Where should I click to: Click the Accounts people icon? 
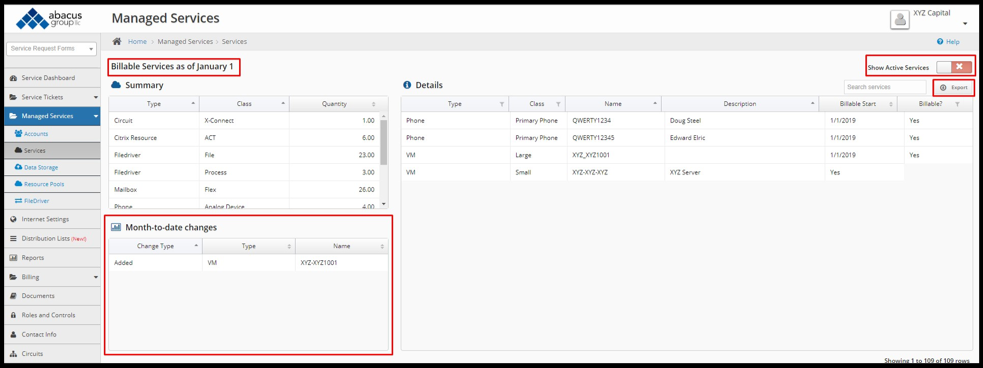(x=18, y=134)
